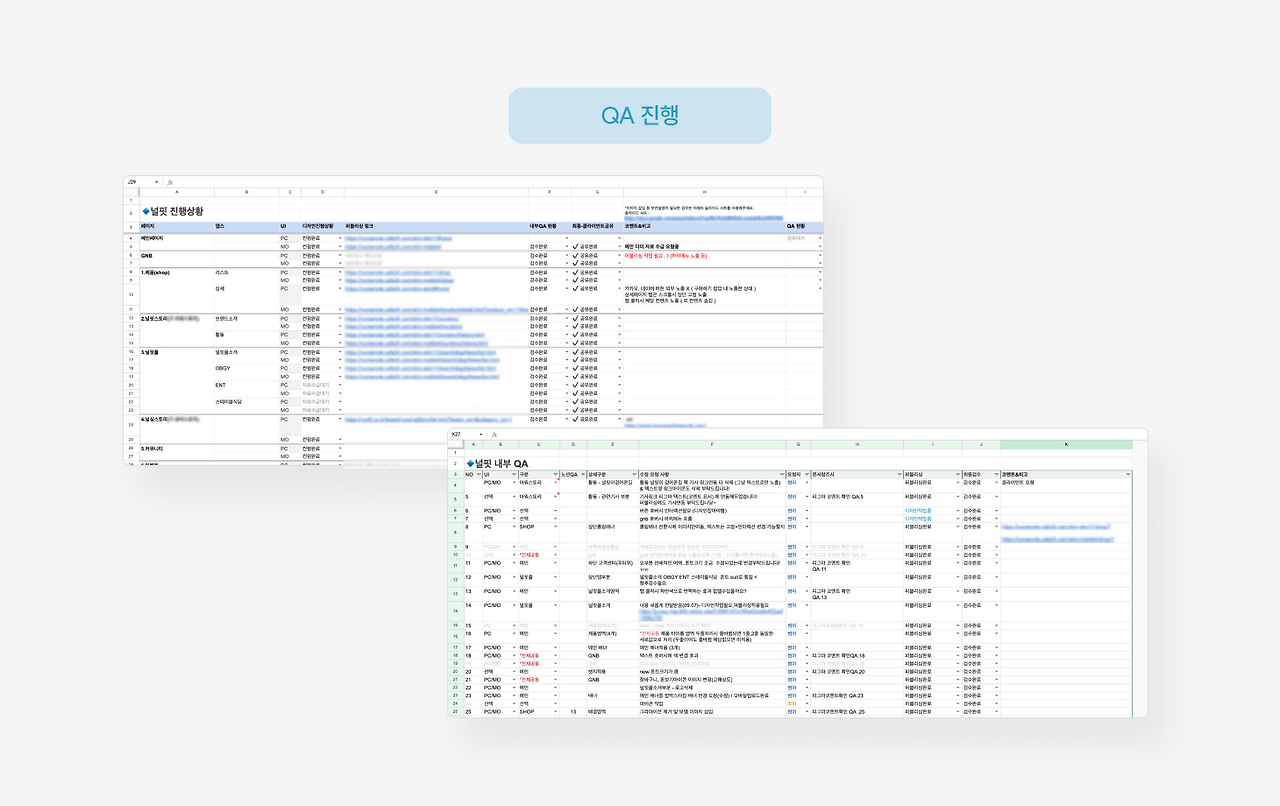Click the QA 진행 heading pill

(x=640, y=115)
